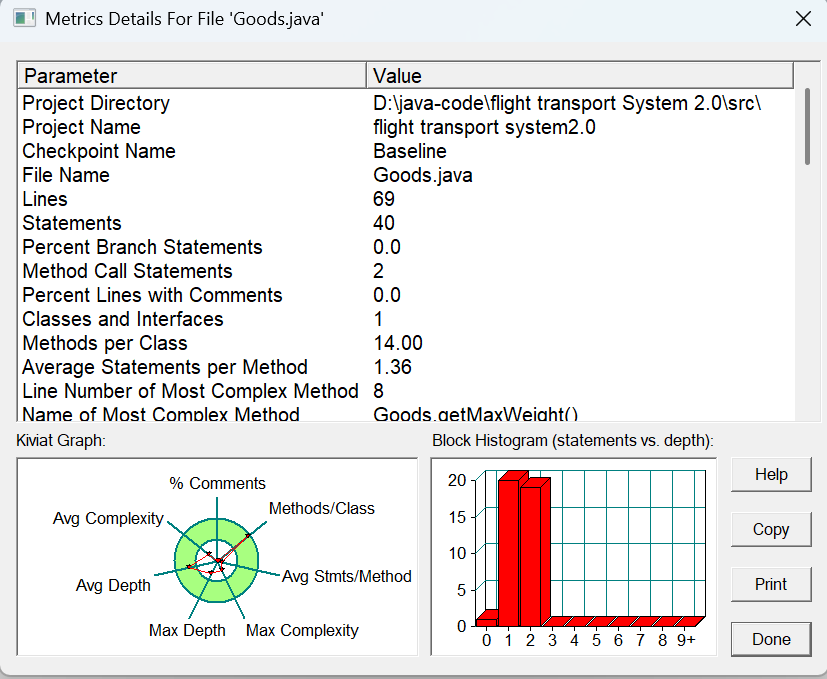Click value 'flight transport system2.0'

click(484, 127)
